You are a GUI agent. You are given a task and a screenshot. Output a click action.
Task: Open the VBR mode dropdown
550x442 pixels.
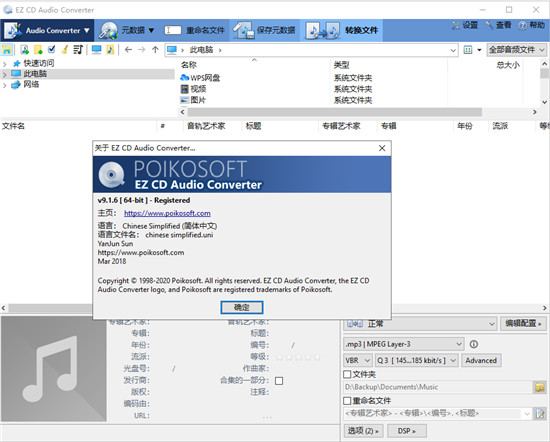pyautogui.click(x=357, y=360)
